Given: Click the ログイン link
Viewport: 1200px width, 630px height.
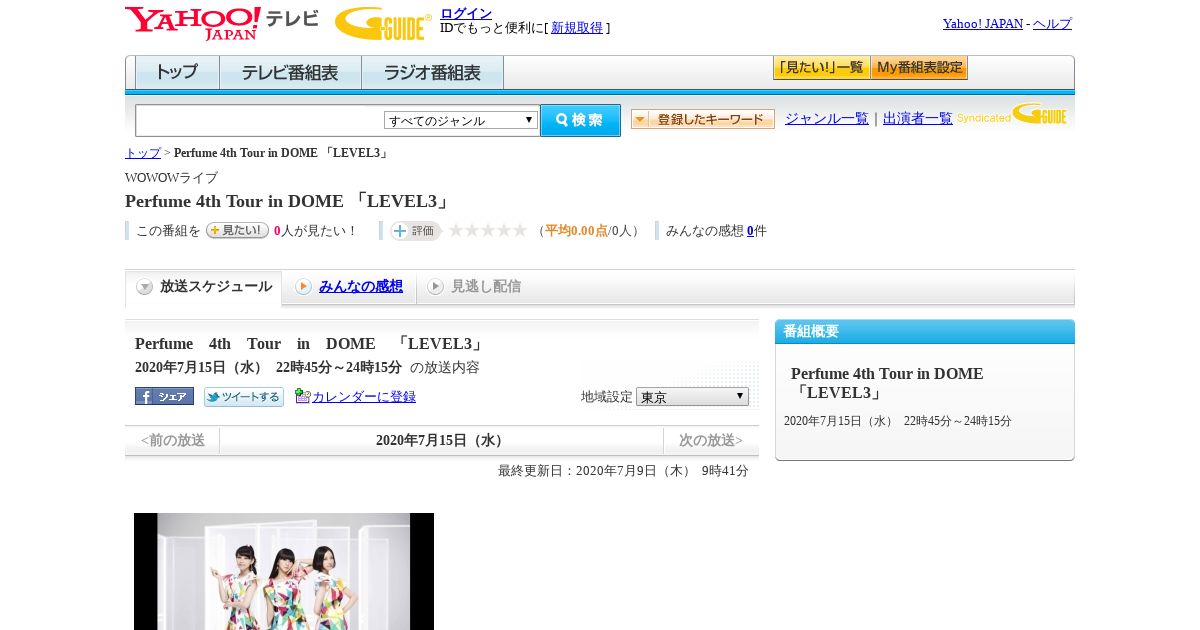Looking at the screenshot, I should point(466,13).
